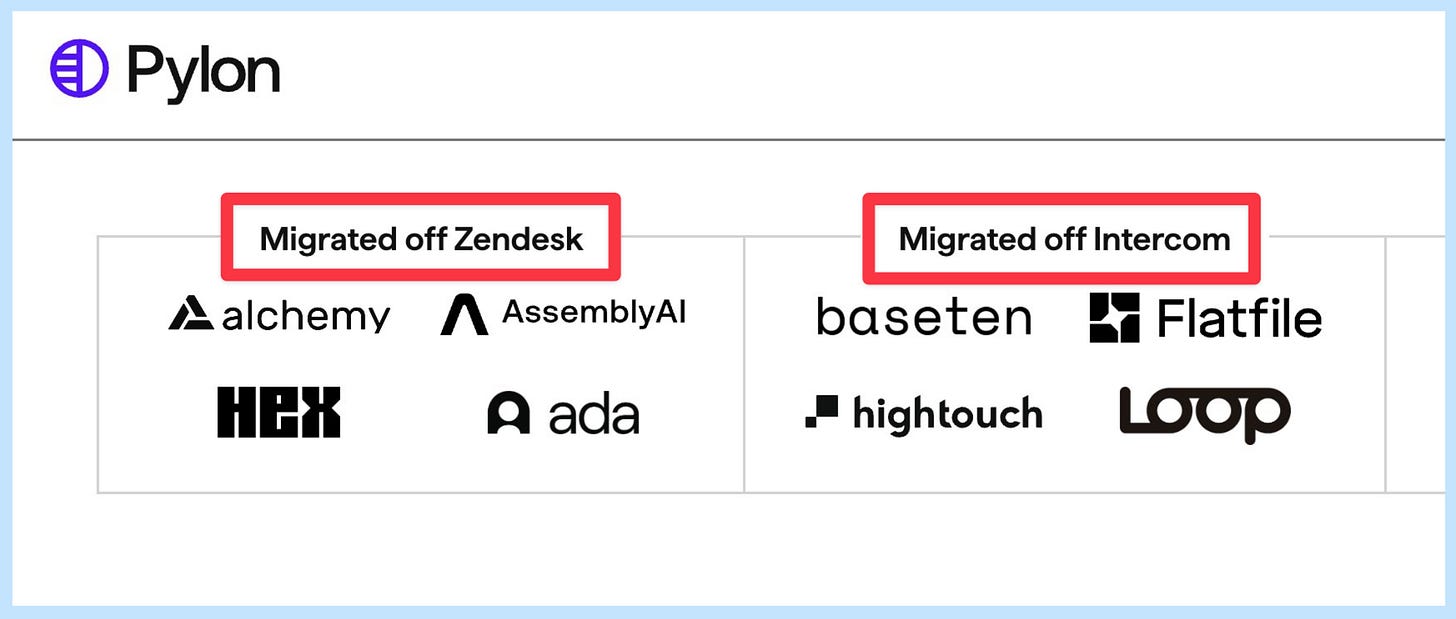Click the AssemblyAI chevron logo icon
1456x619 pixels.
click(464, 314)
